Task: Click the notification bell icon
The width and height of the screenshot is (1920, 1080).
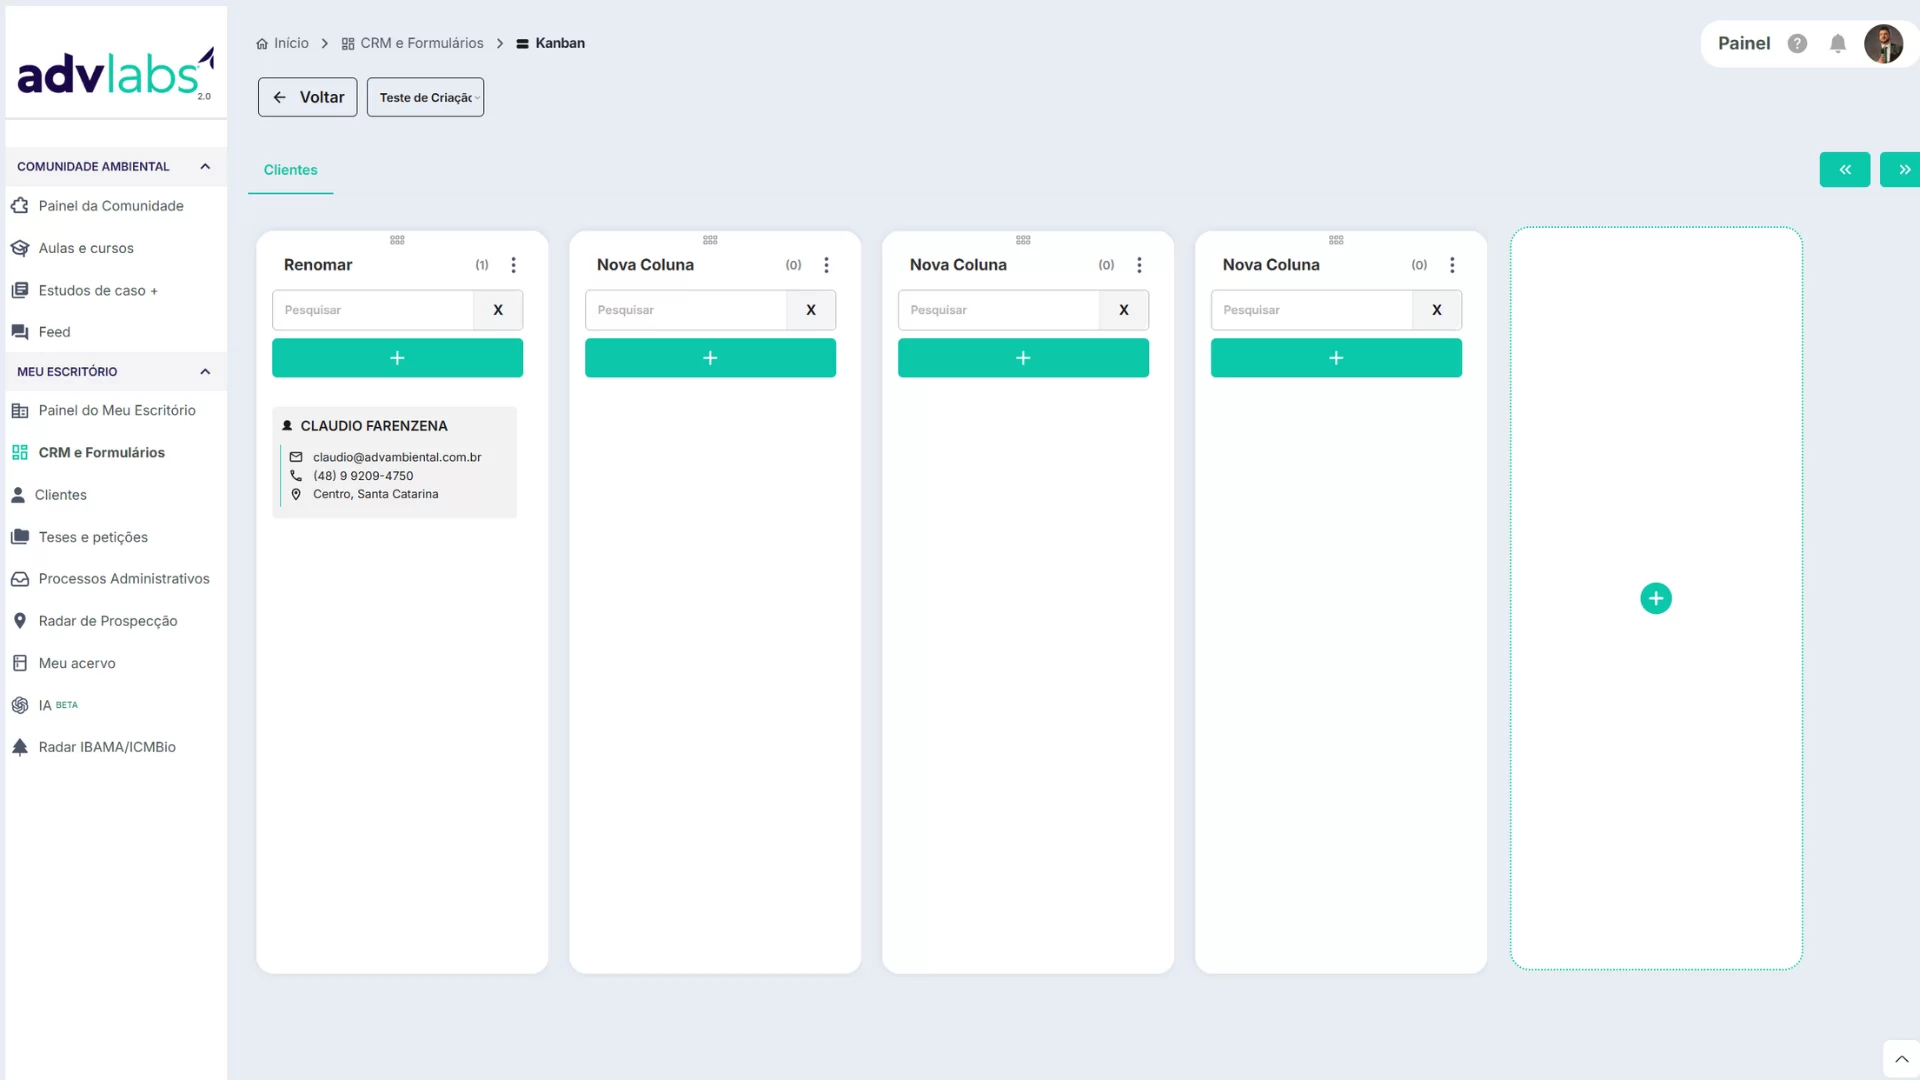Action: click(x=1837, y=43)
